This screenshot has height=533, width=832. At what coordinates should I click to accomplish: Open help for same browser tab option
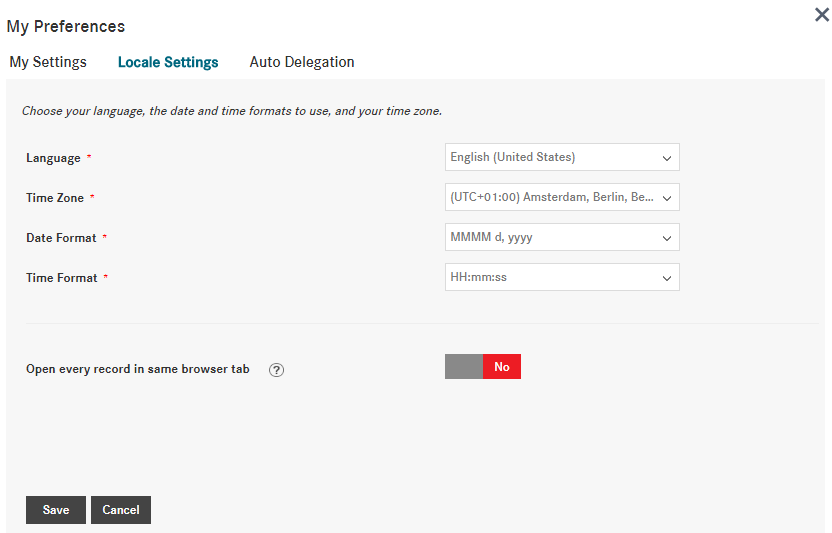click(277, 369)
